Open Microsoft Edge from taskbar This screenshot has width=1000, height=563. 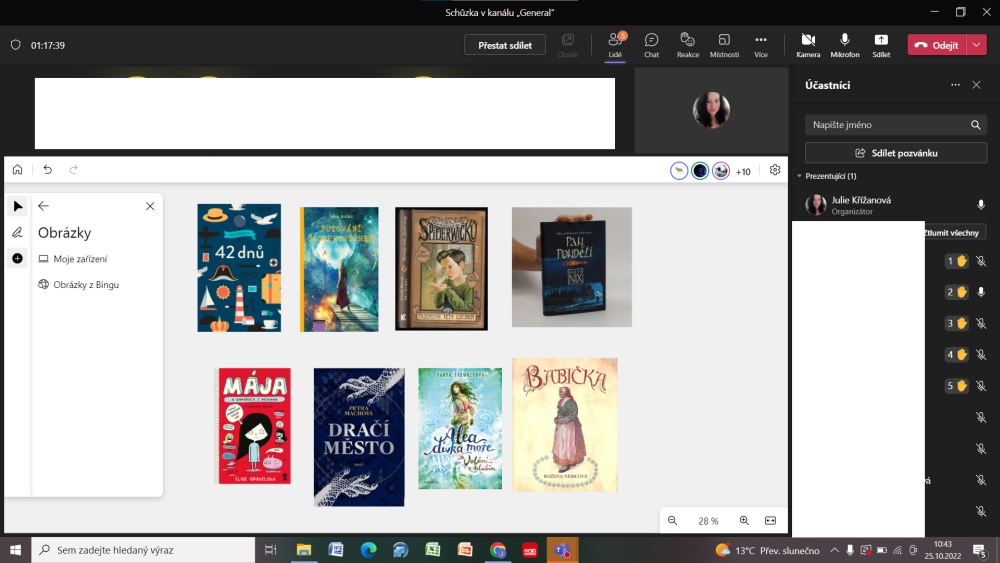[x=368, y=550]
